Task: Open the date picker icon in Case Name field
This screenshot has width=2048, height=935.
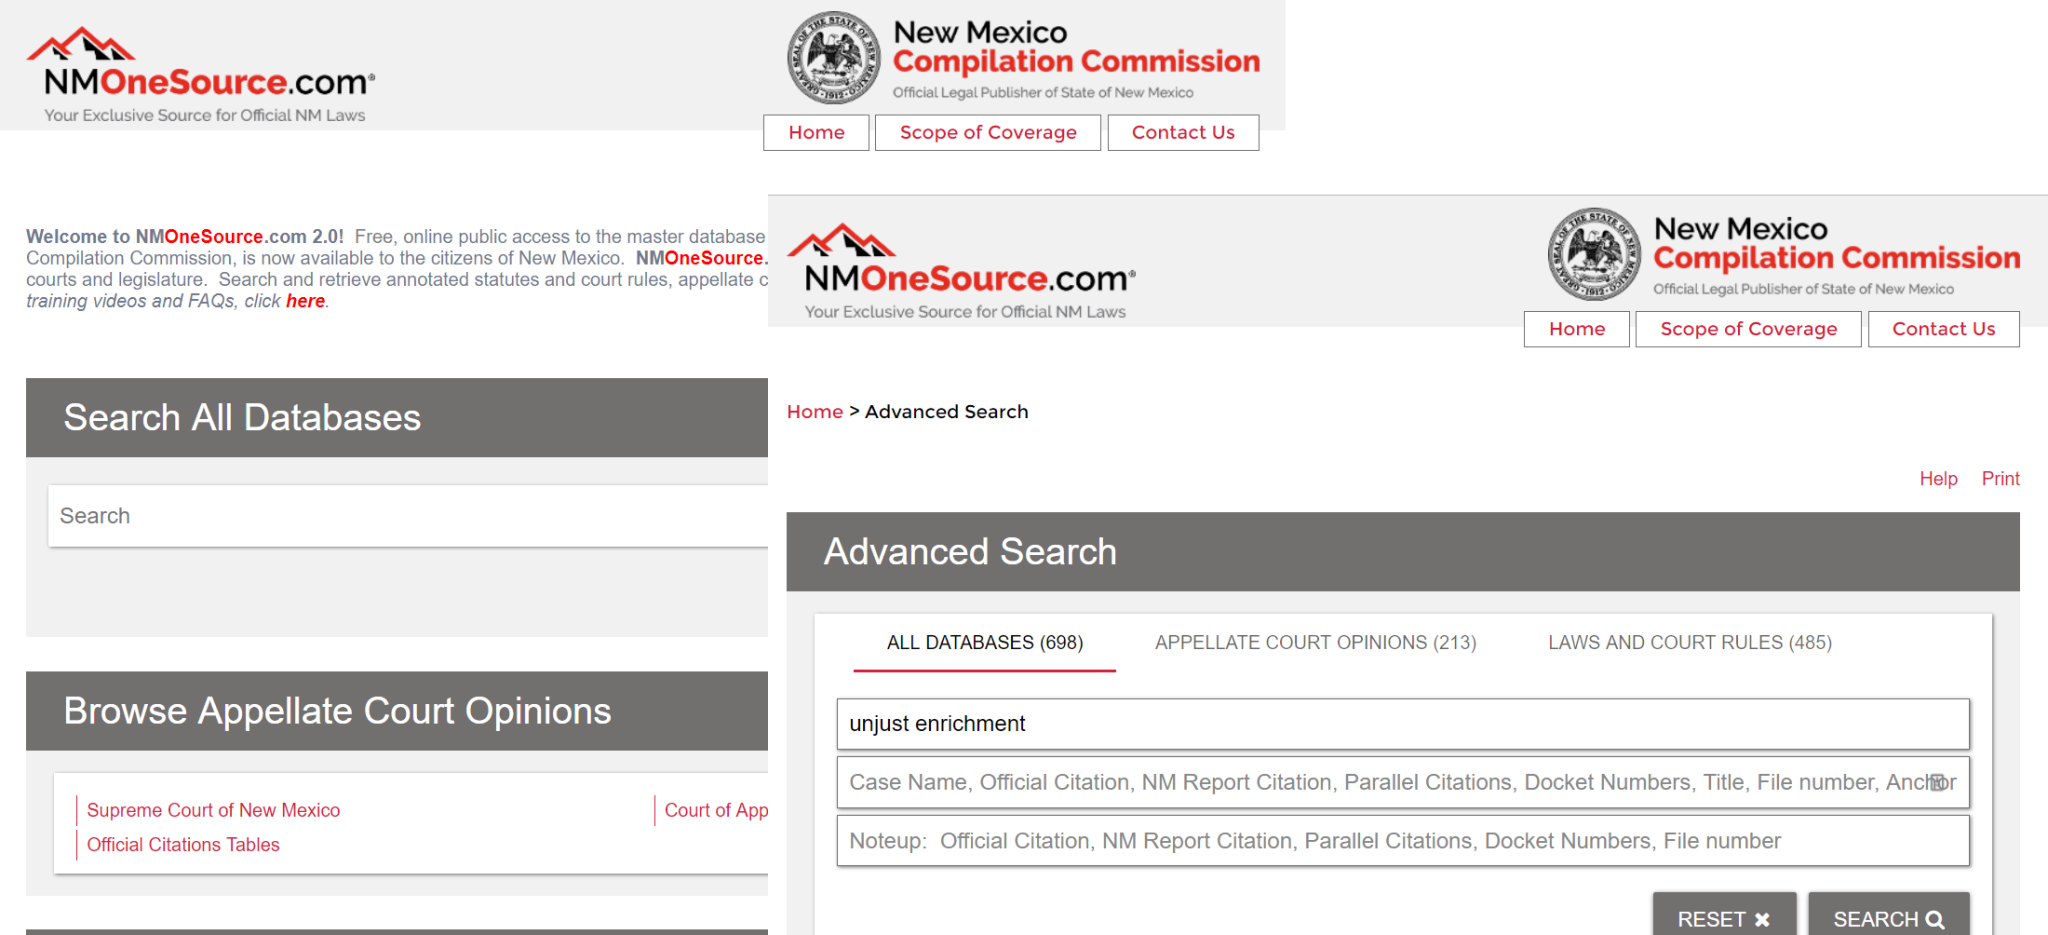Action: 1938,782
